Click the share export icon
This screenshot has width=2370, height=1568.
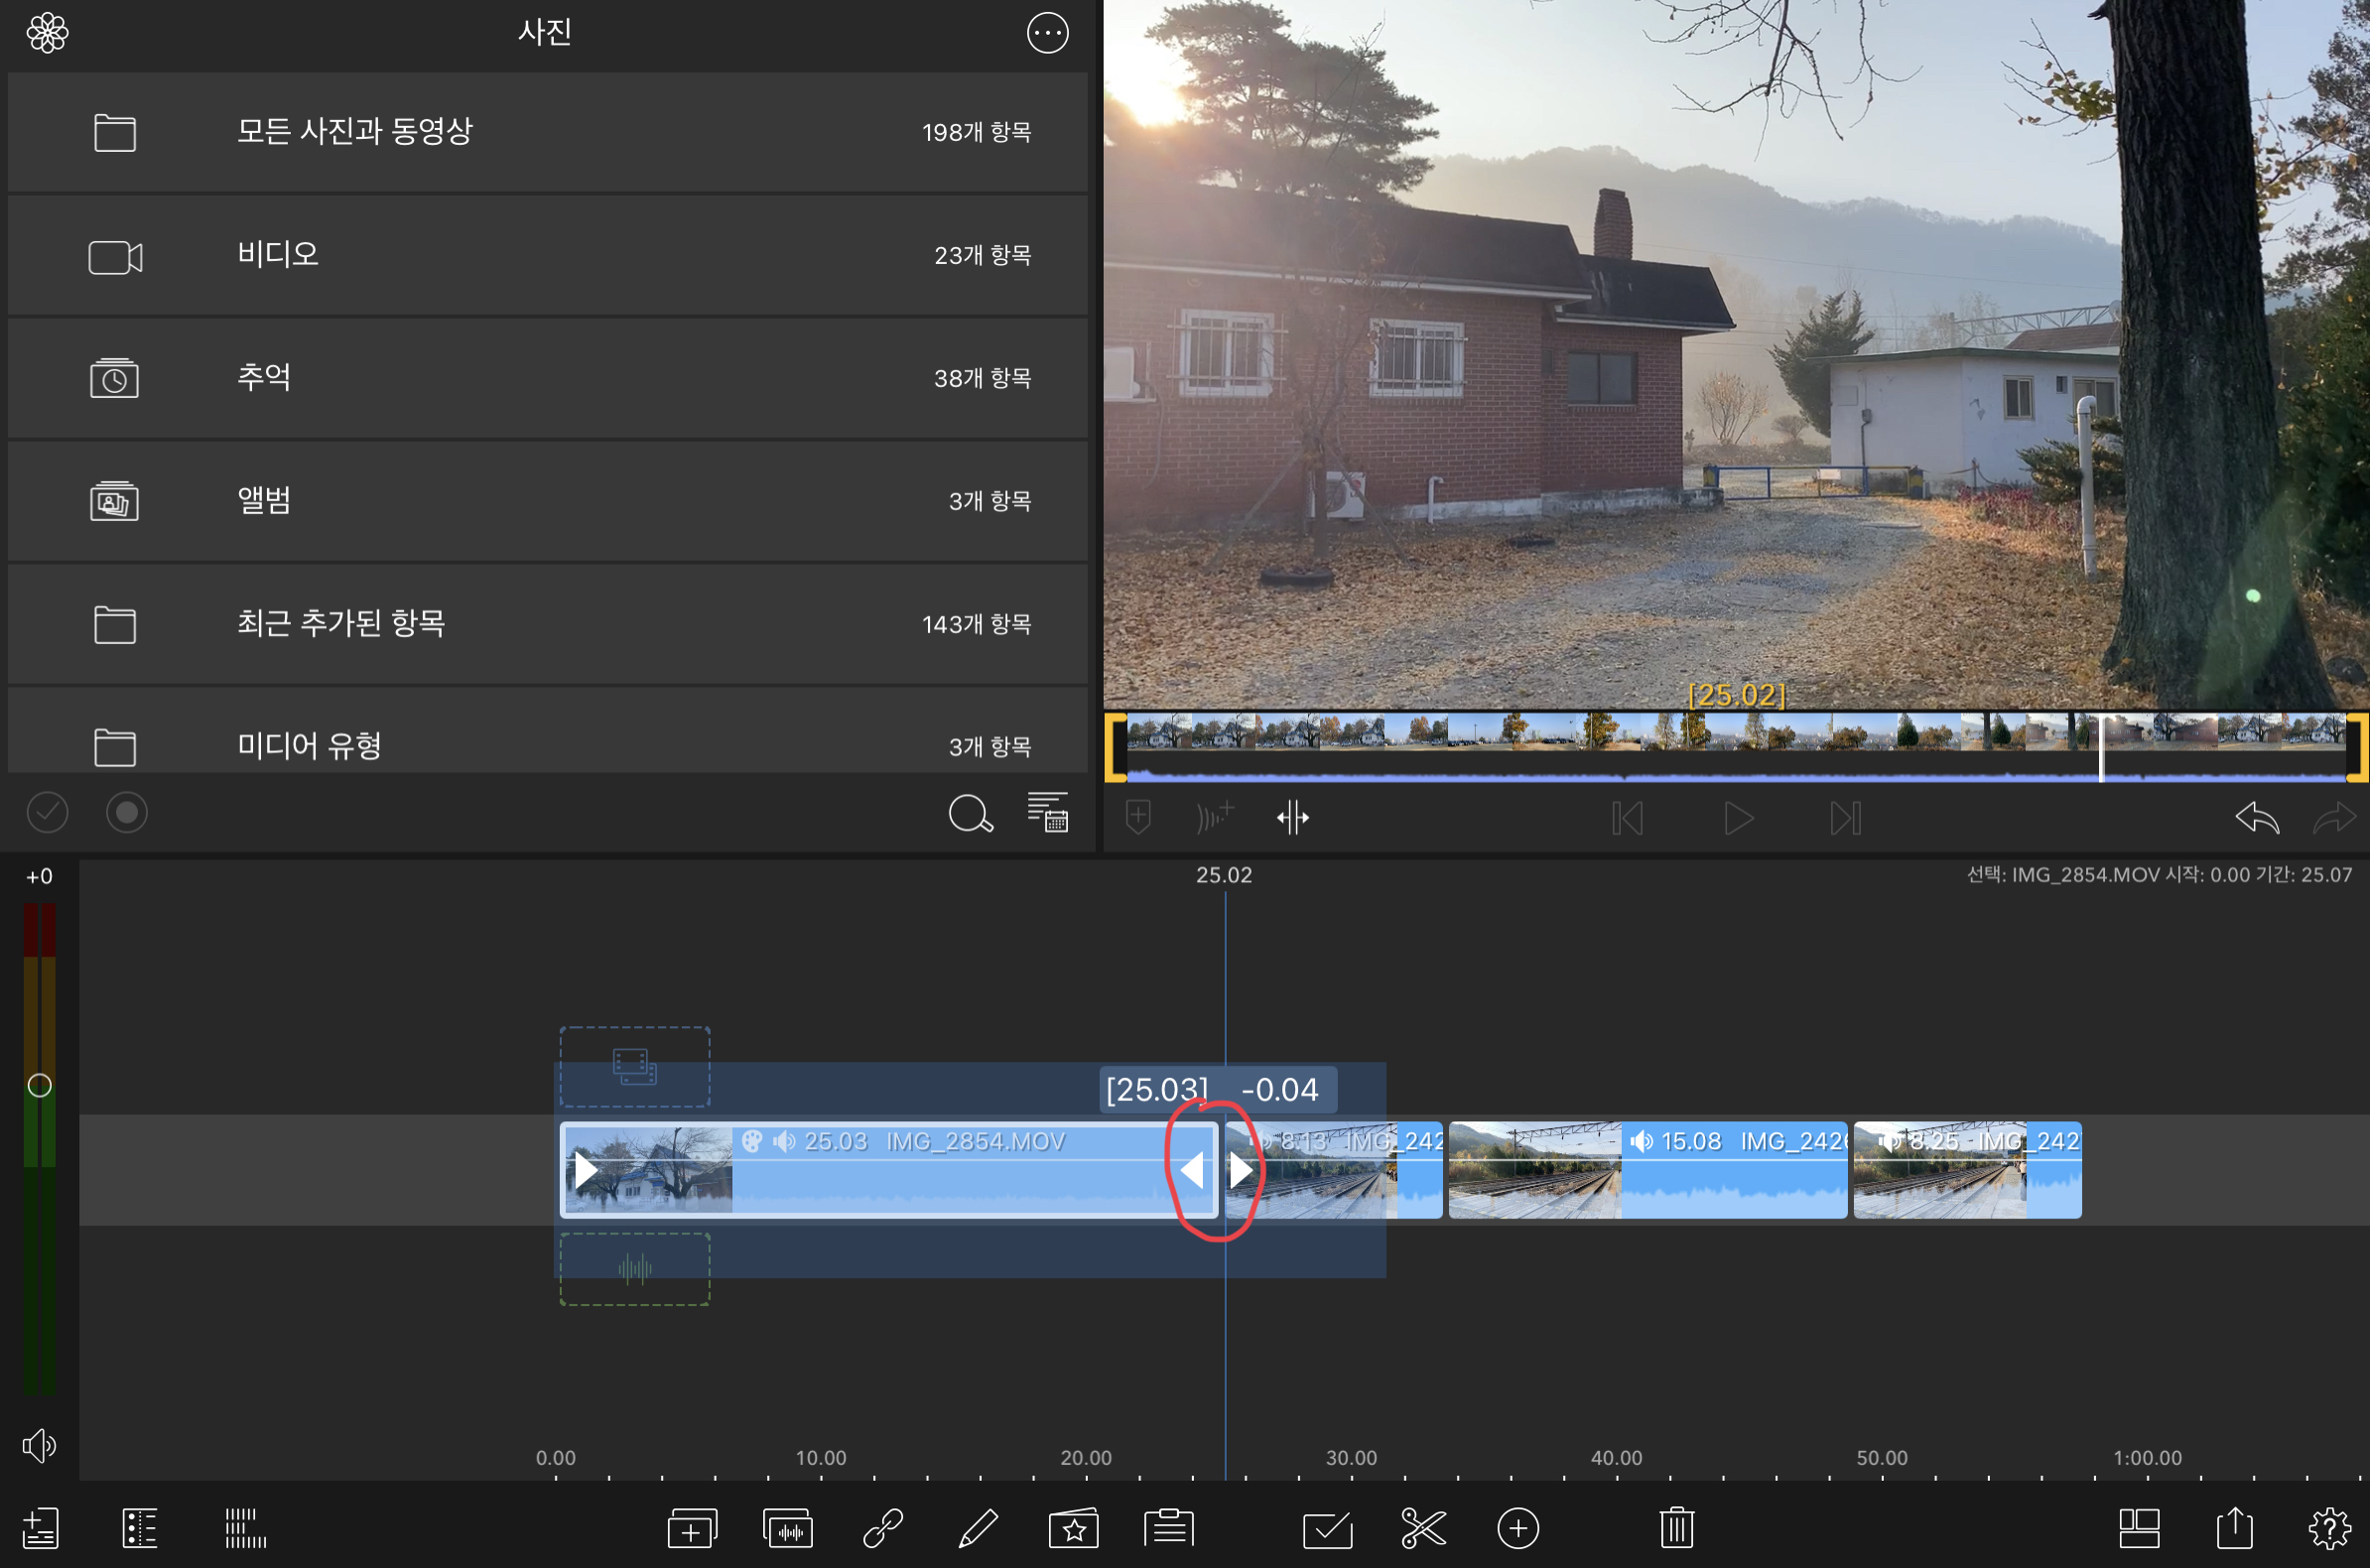pos(2234,1528)
